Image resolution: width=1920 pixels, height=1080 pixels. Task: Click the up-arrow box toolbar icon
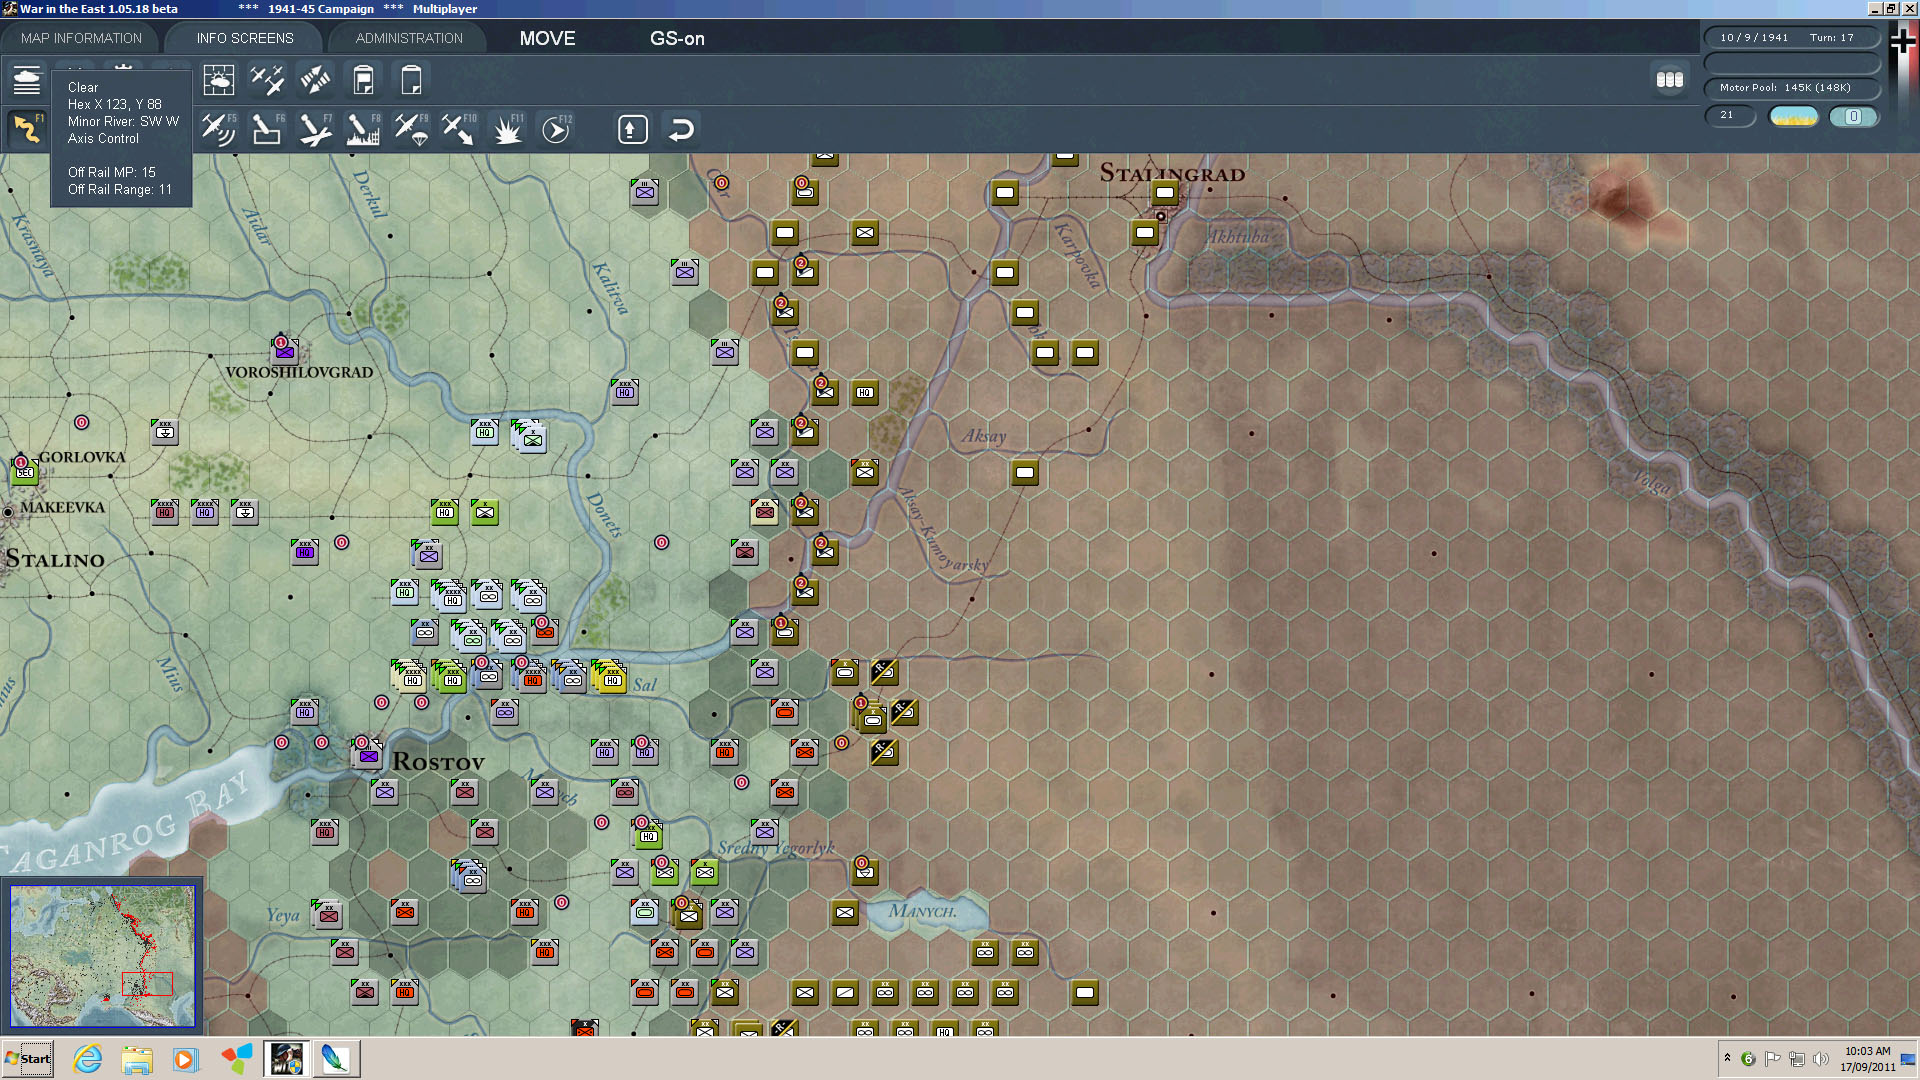(x=633, y=129)
